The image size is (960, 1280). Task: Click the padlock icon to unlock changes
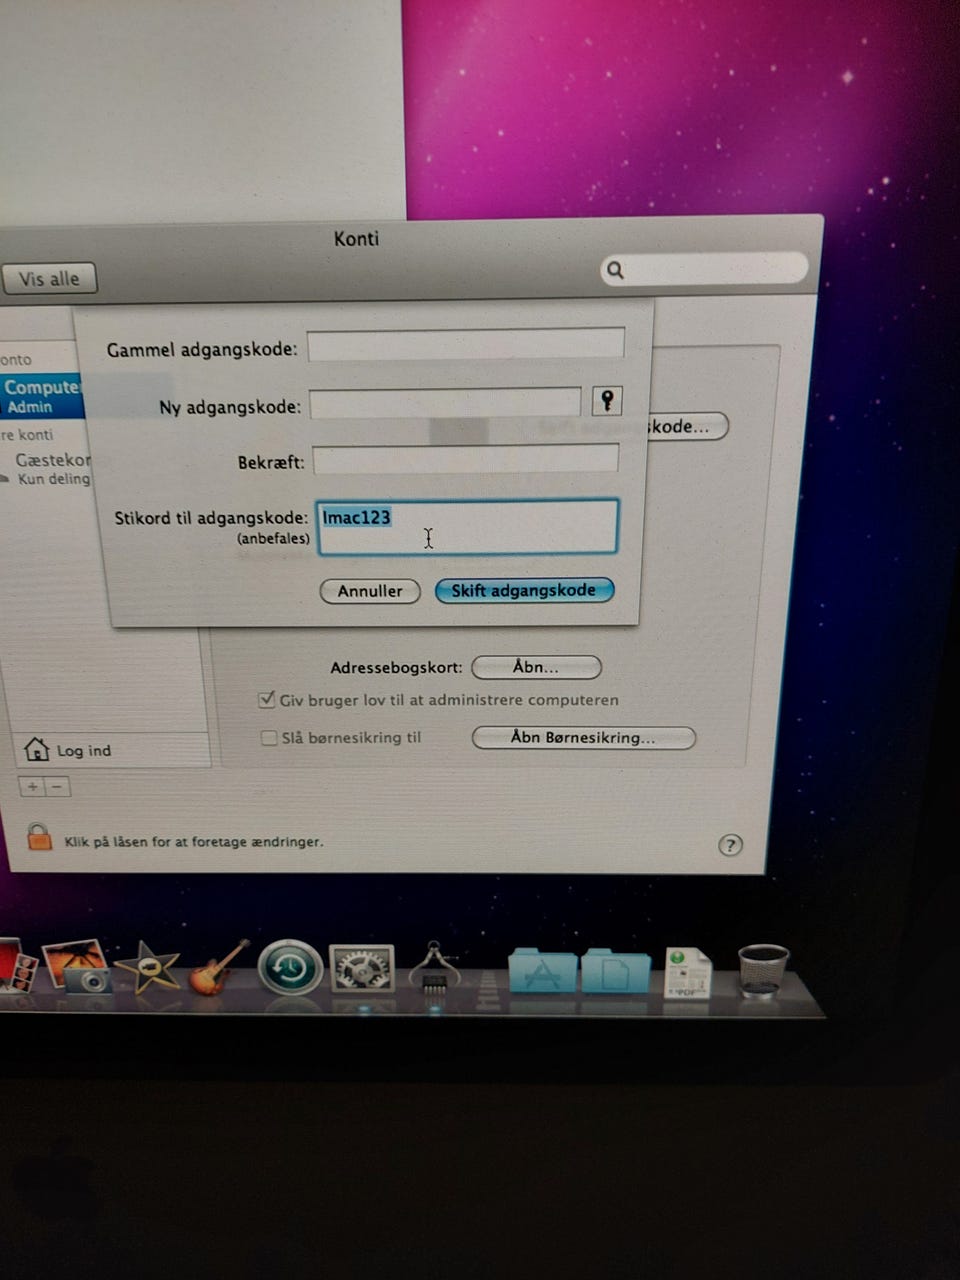(39, 836)
